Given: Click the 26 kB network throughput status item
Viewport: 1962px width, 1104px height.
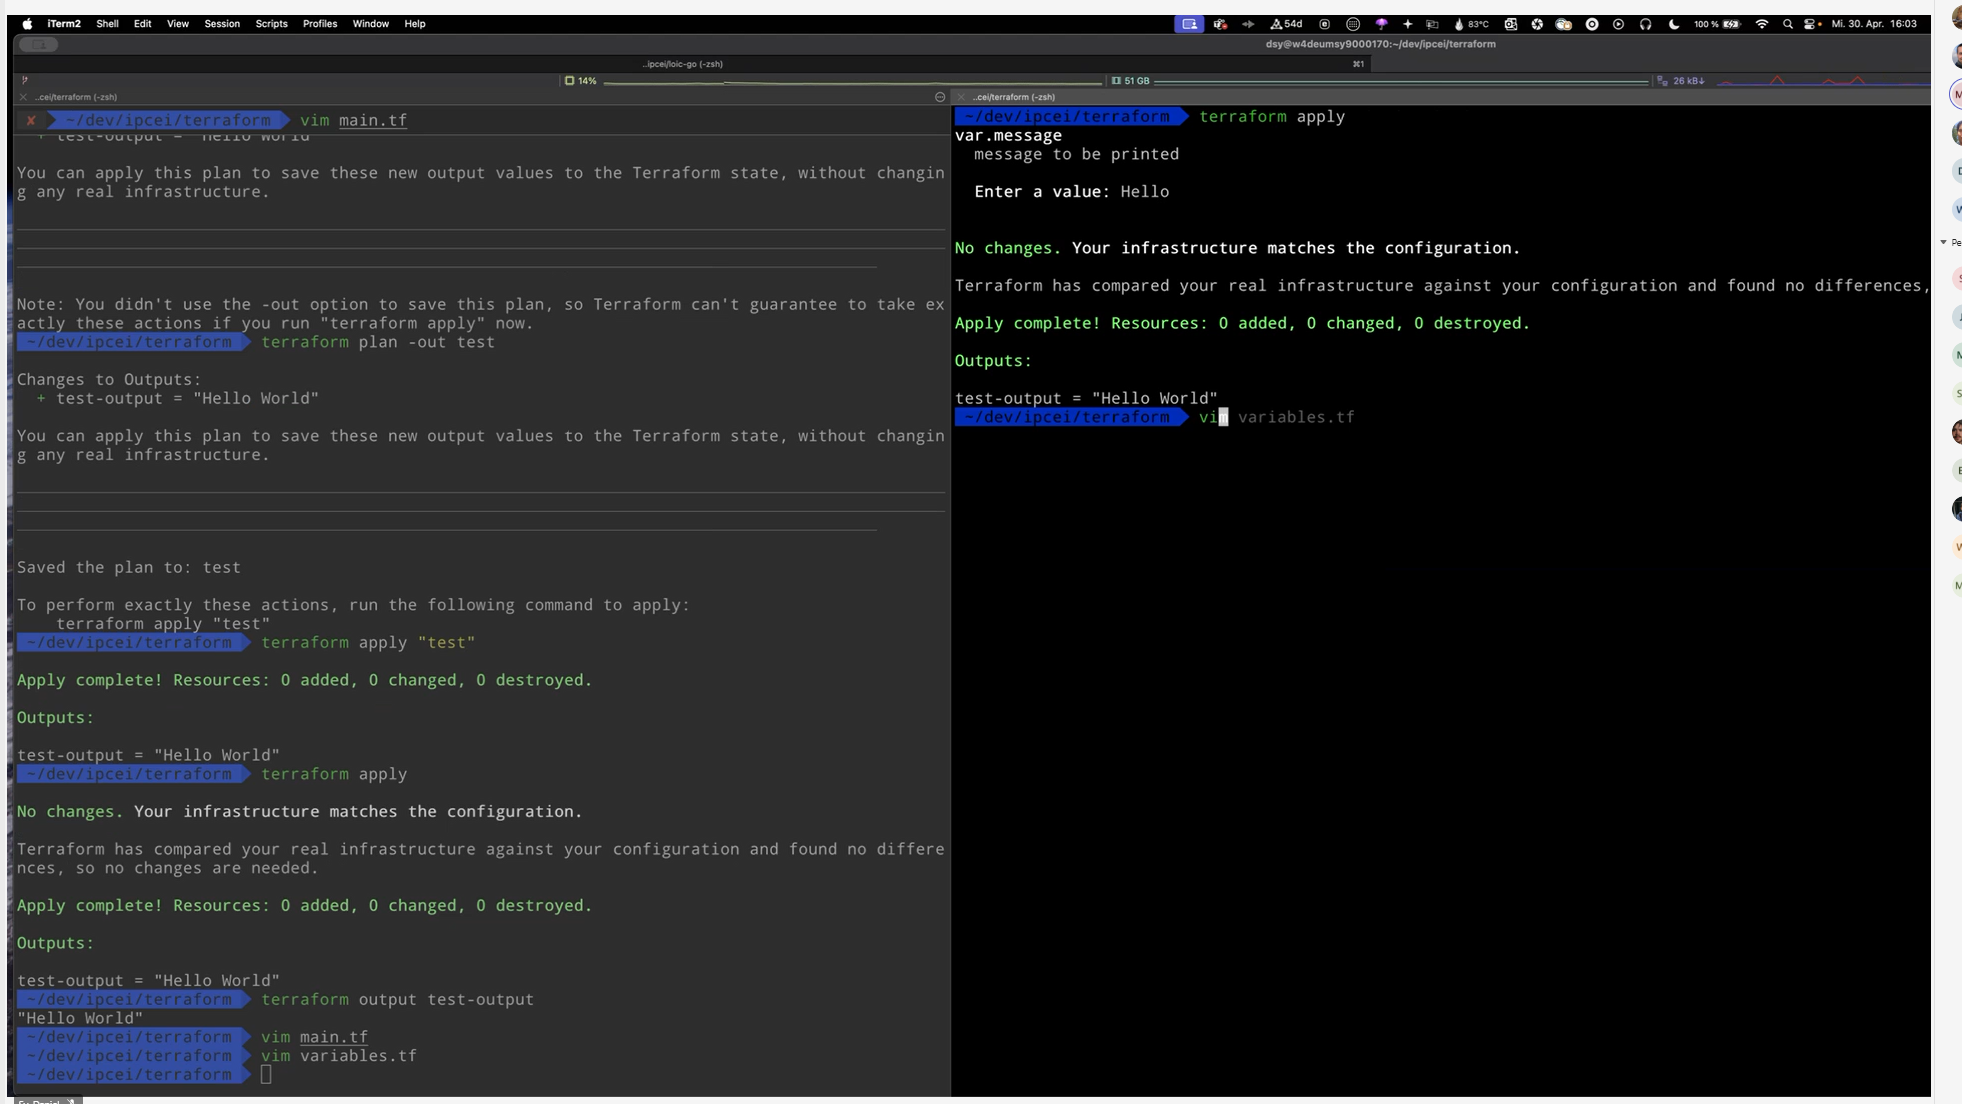Looking at the screenshot, I should (1682, 81).
